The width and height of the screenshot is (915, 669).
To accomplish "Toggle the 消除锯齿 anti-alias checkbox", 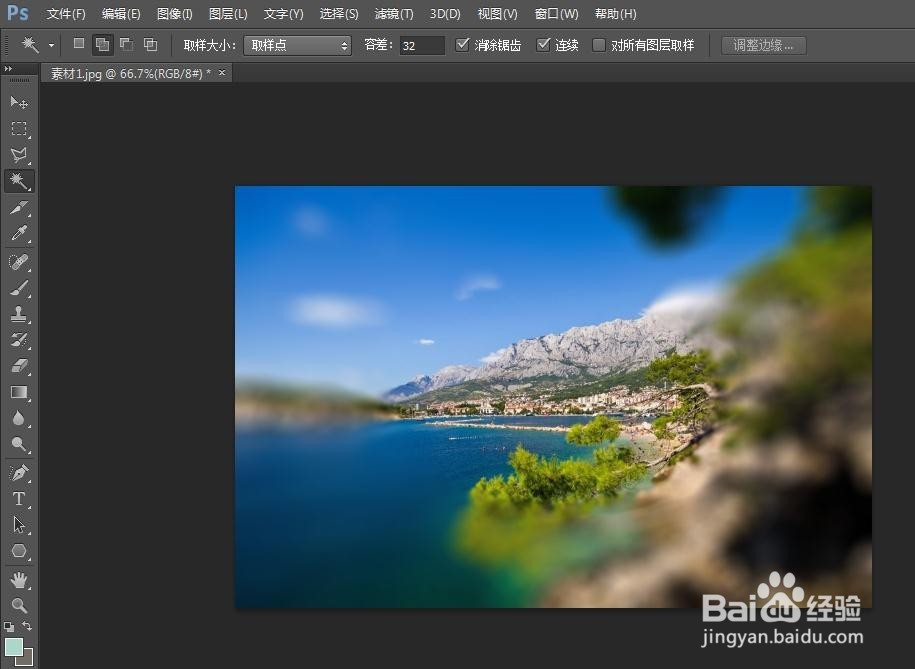I will pyautogui.click(x=462, y=44).
